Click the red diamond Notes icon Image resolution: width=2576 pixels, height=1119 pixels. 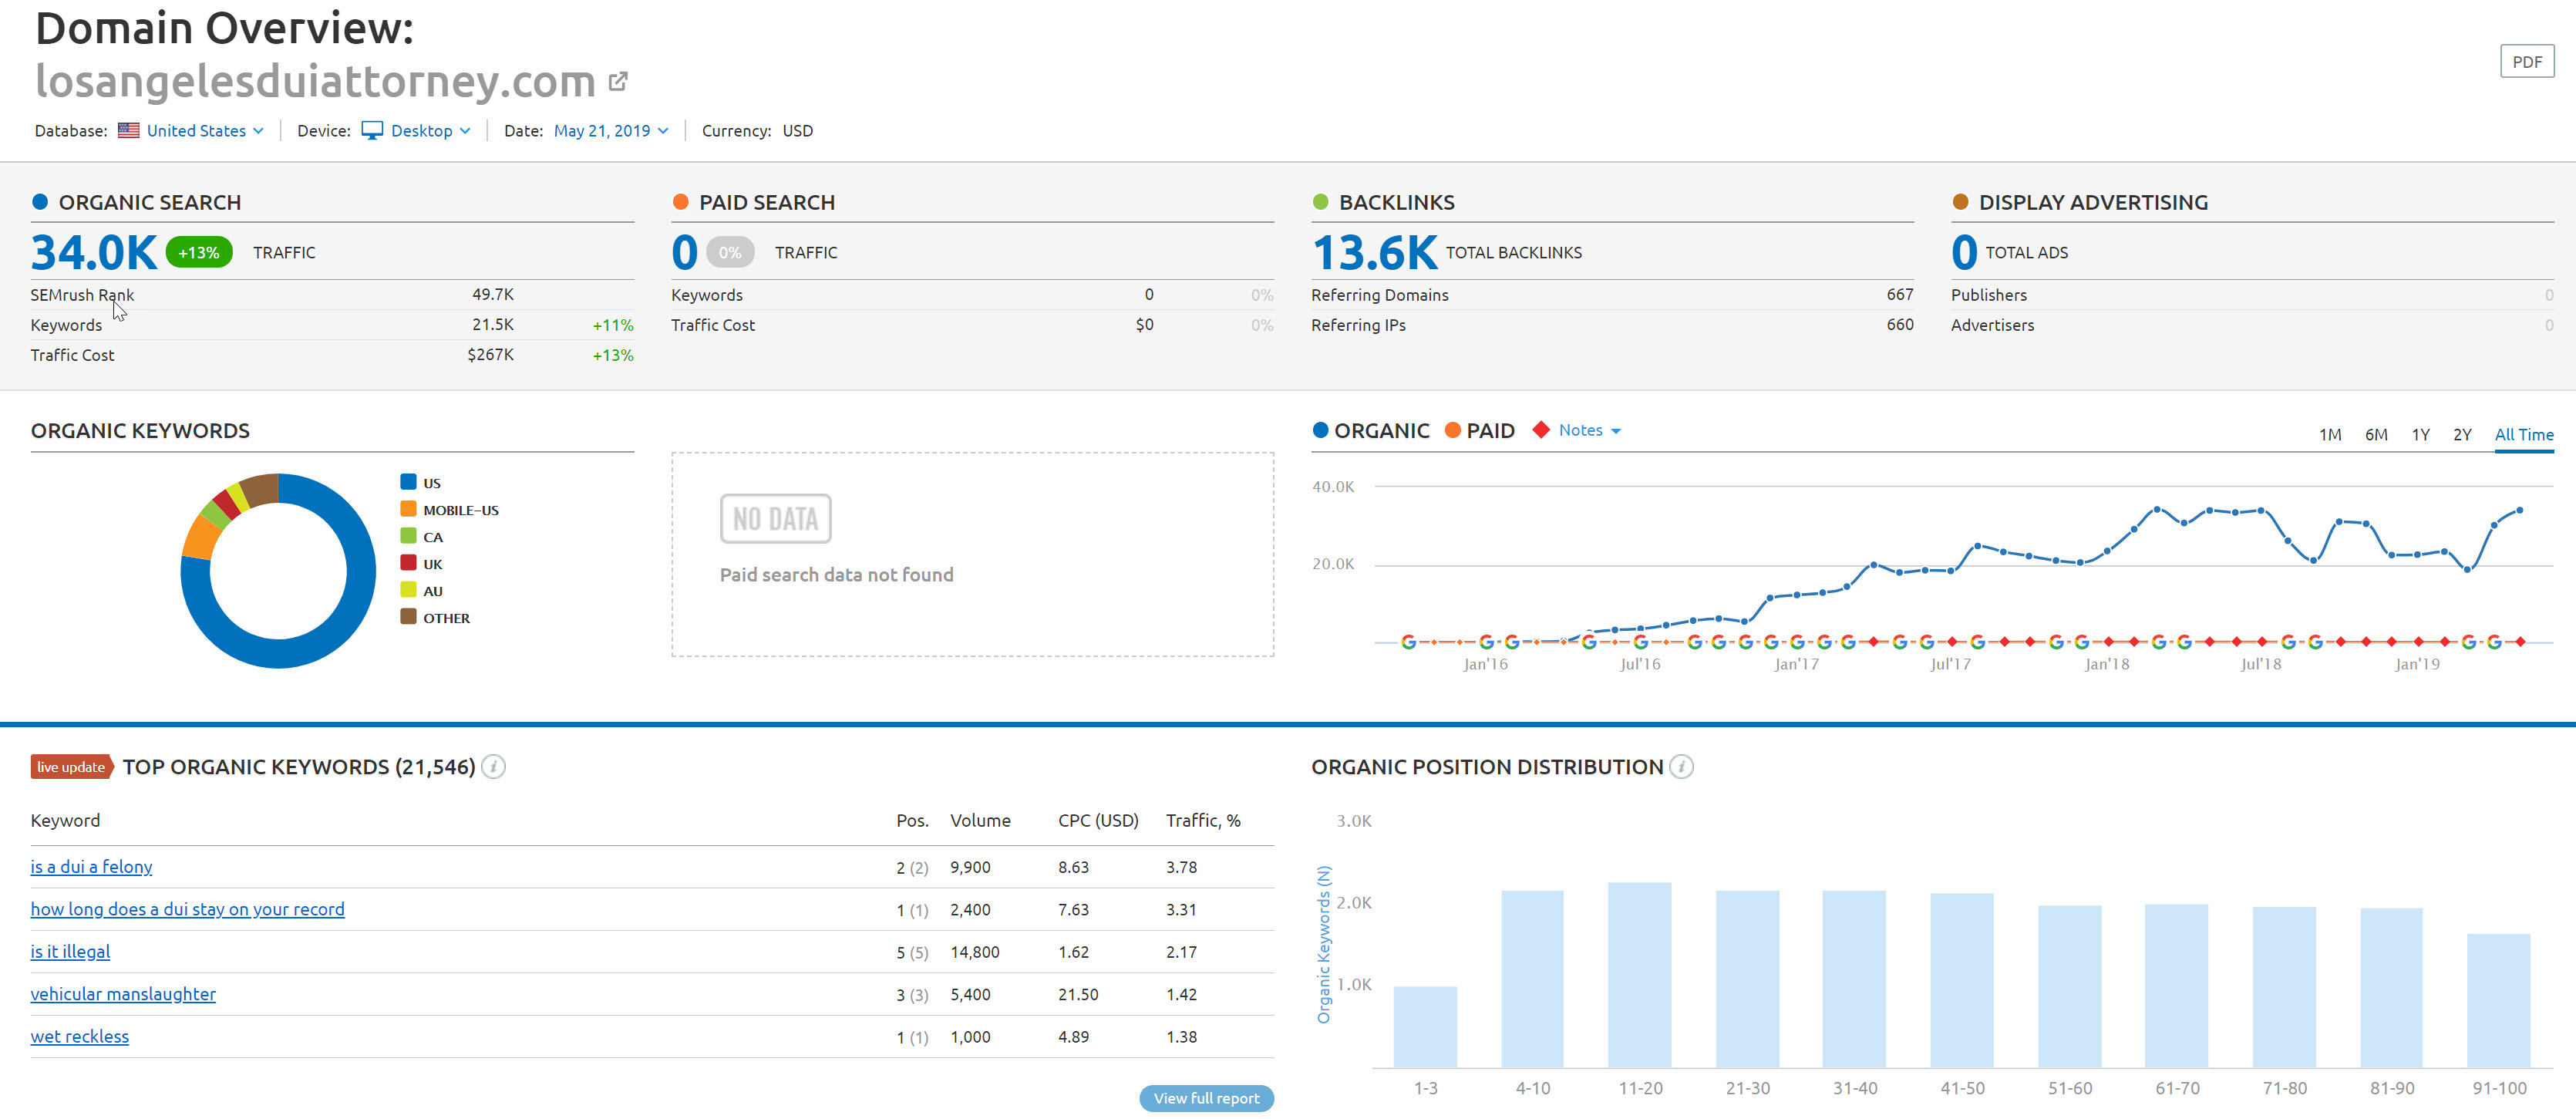[1541, 430]
